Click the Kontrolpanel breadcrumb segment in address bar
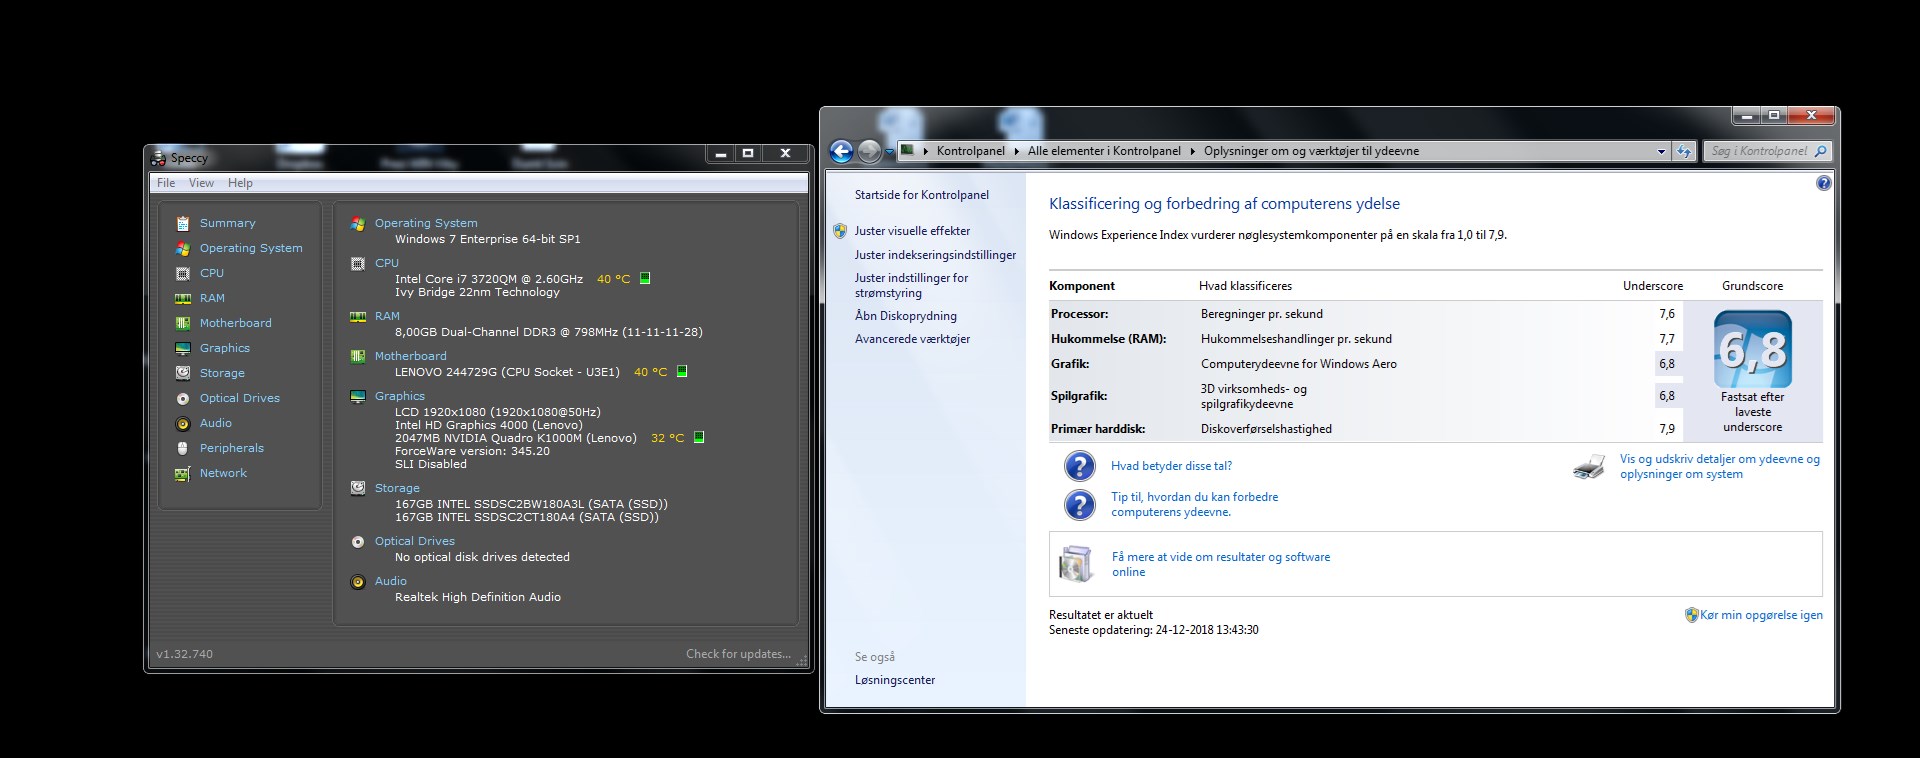The height and width of the screenshot is (758, 1920). pos(970,151)
